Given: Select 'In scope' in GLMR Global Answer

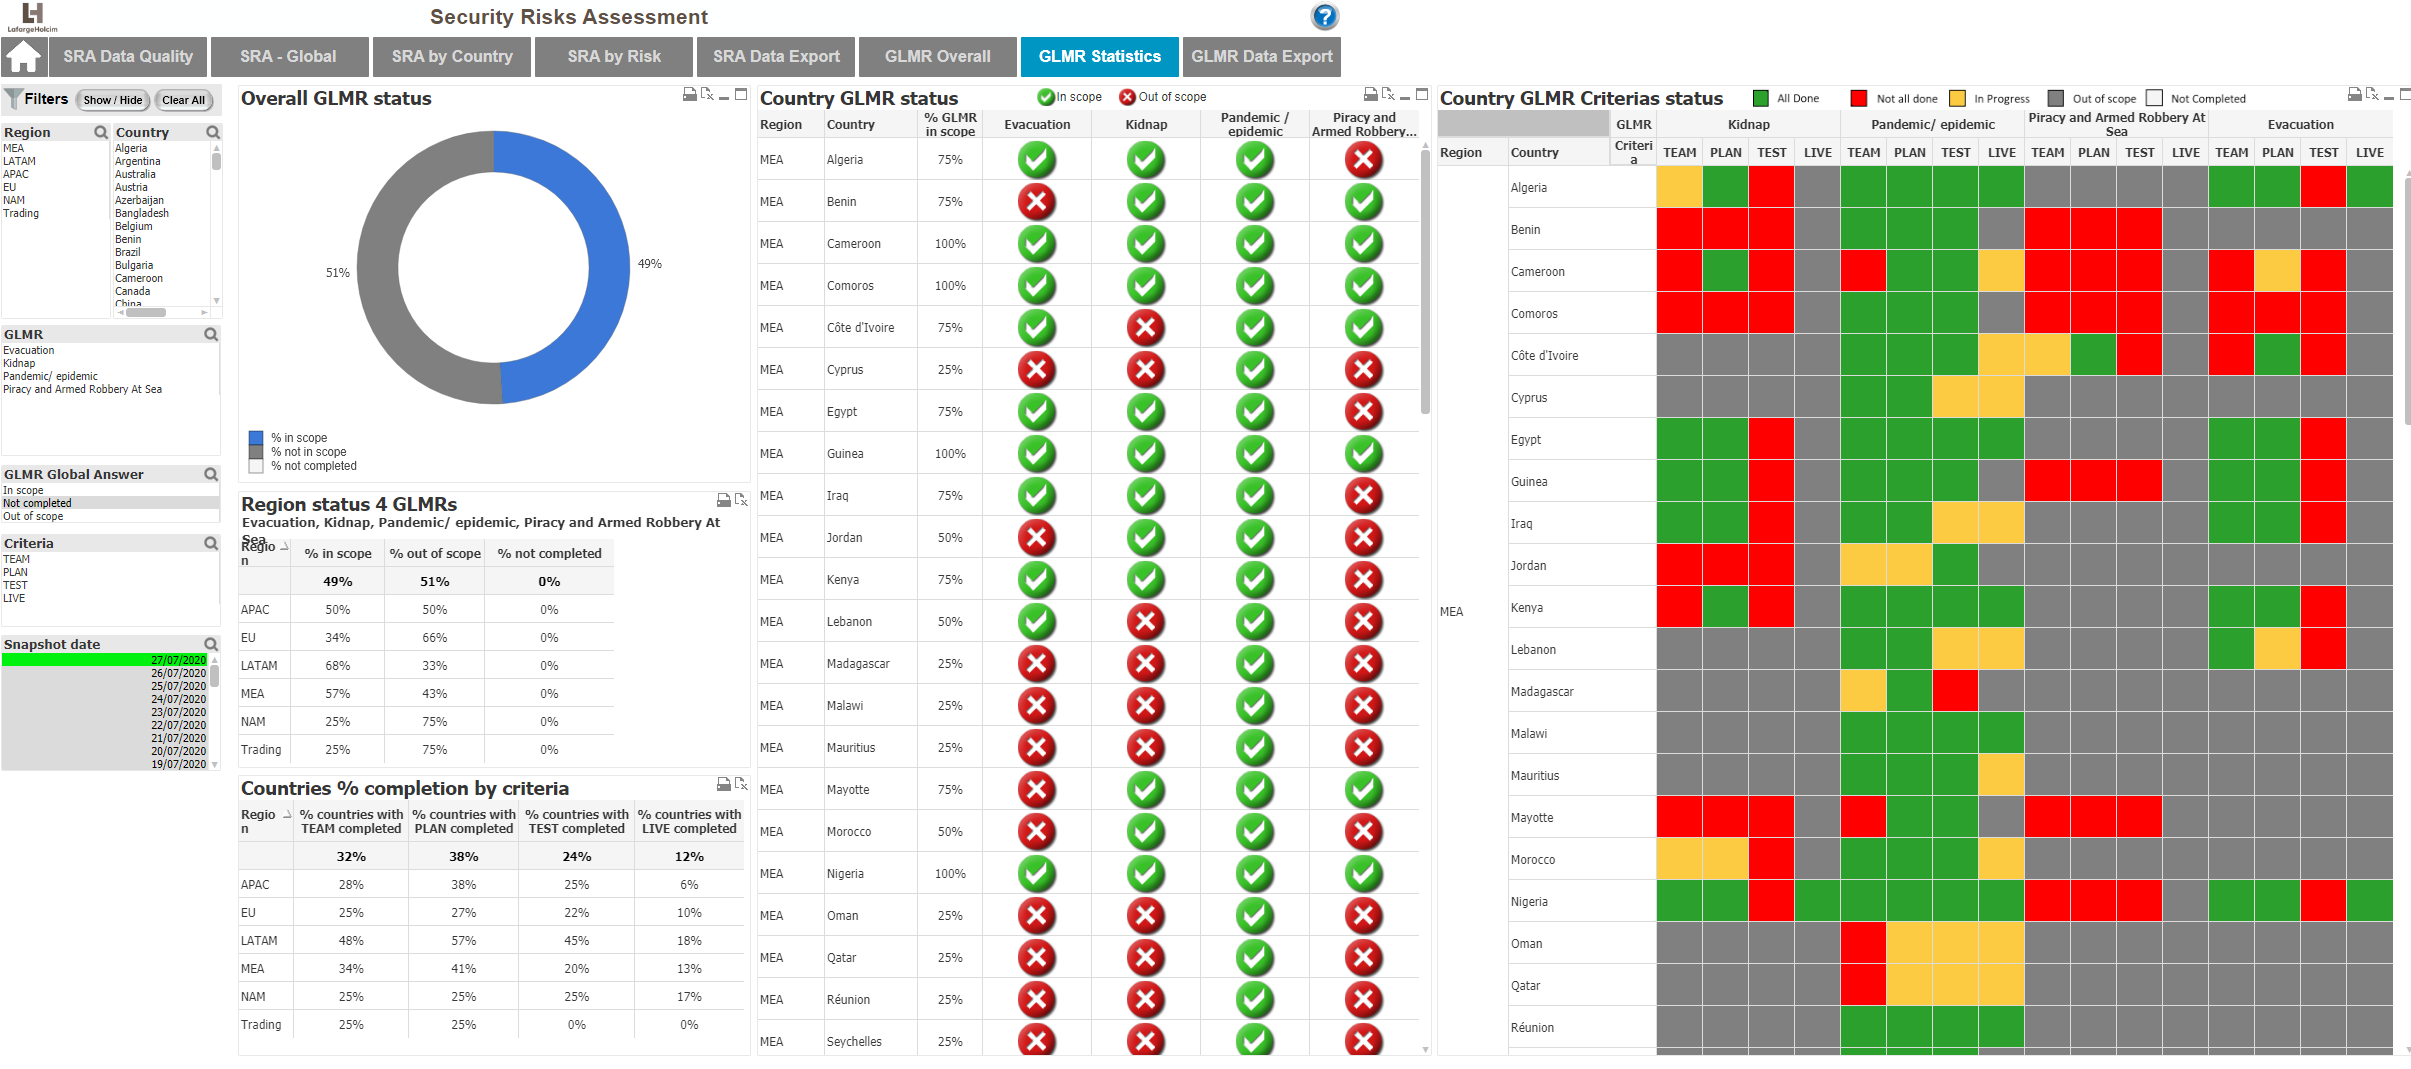Looking at the screenshot, I should 23,490.
